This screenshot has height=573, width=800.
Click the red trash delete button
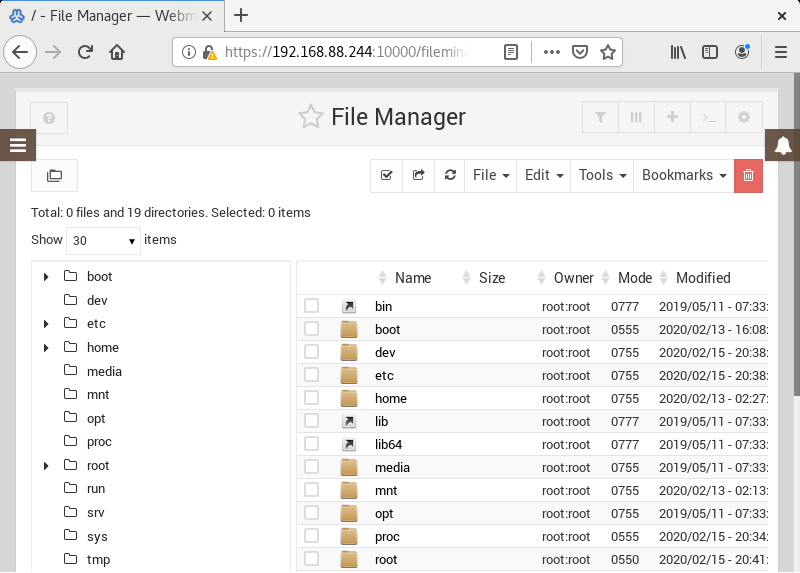pyautogui.click(x=748, y=176)
